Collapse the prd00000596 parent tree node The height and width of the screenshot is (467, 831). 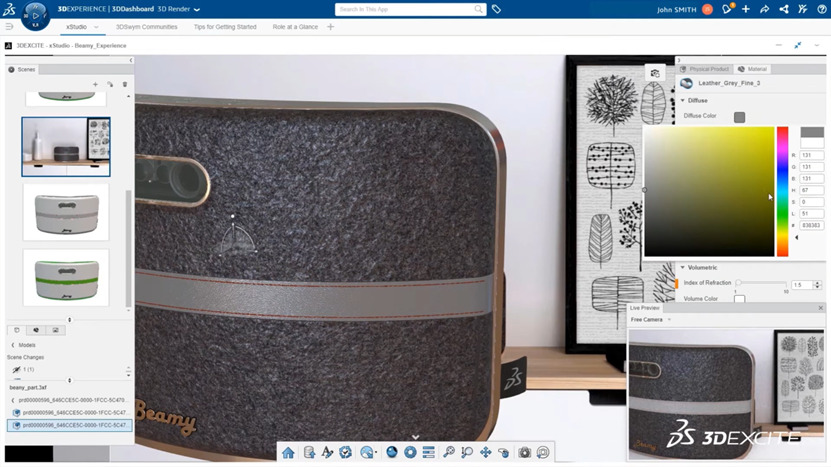click(13, 400)
